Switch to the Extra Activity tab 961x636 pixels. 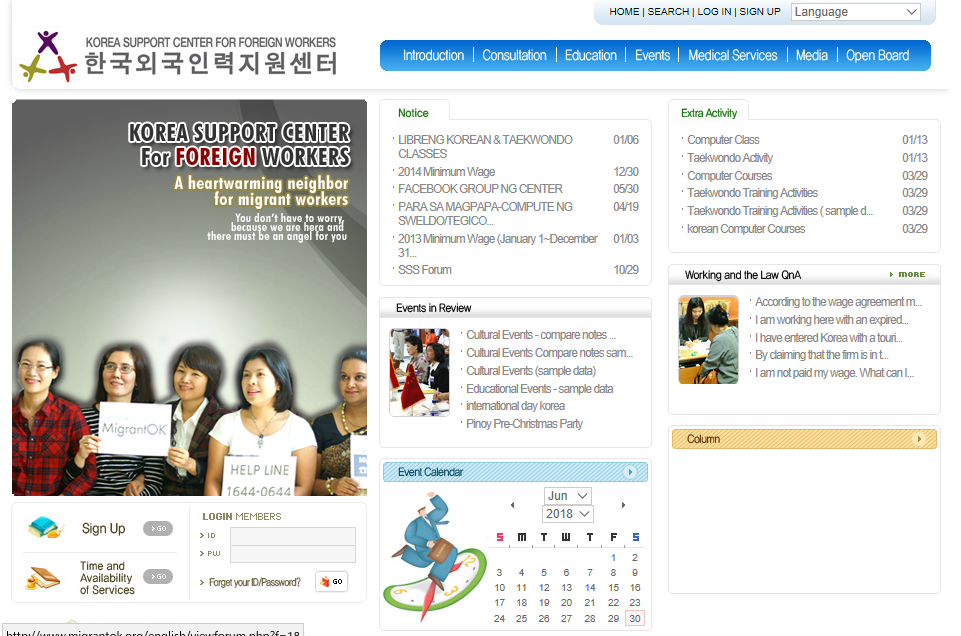(708, 113)
